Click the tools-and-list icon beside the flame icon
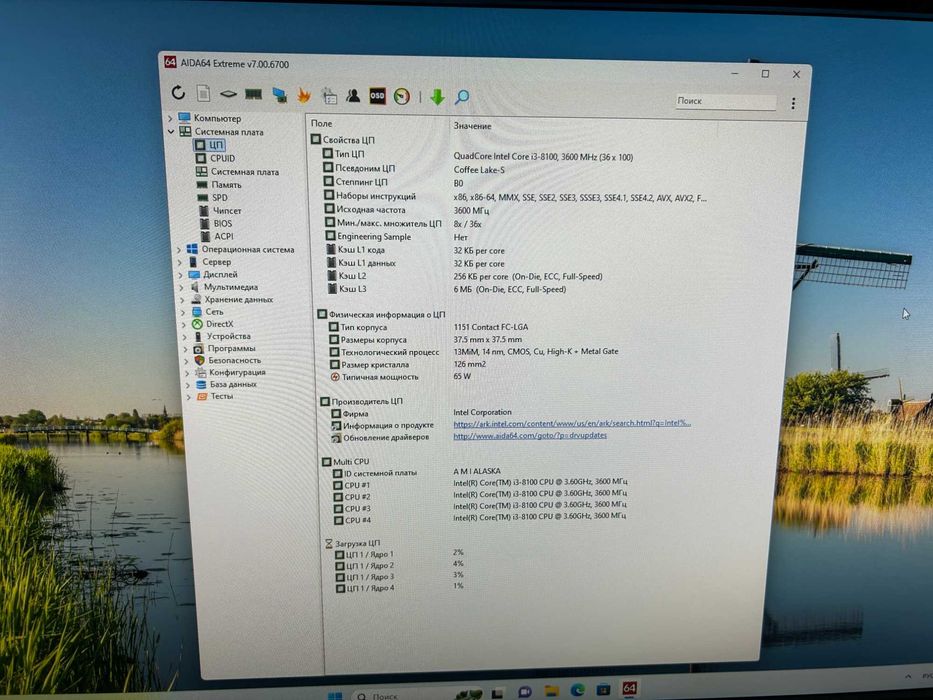Screen dimensions: 933x700 pyautogui.click(x=329, y=96)
